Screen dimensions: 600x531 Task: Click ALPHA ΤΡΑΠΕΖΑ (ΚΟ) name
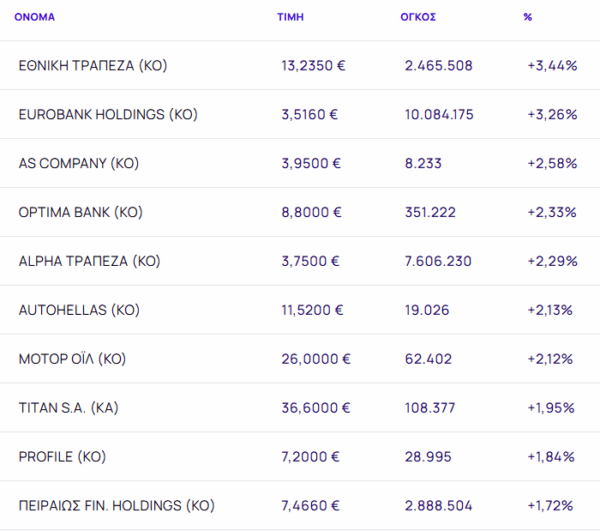[89, 261]
